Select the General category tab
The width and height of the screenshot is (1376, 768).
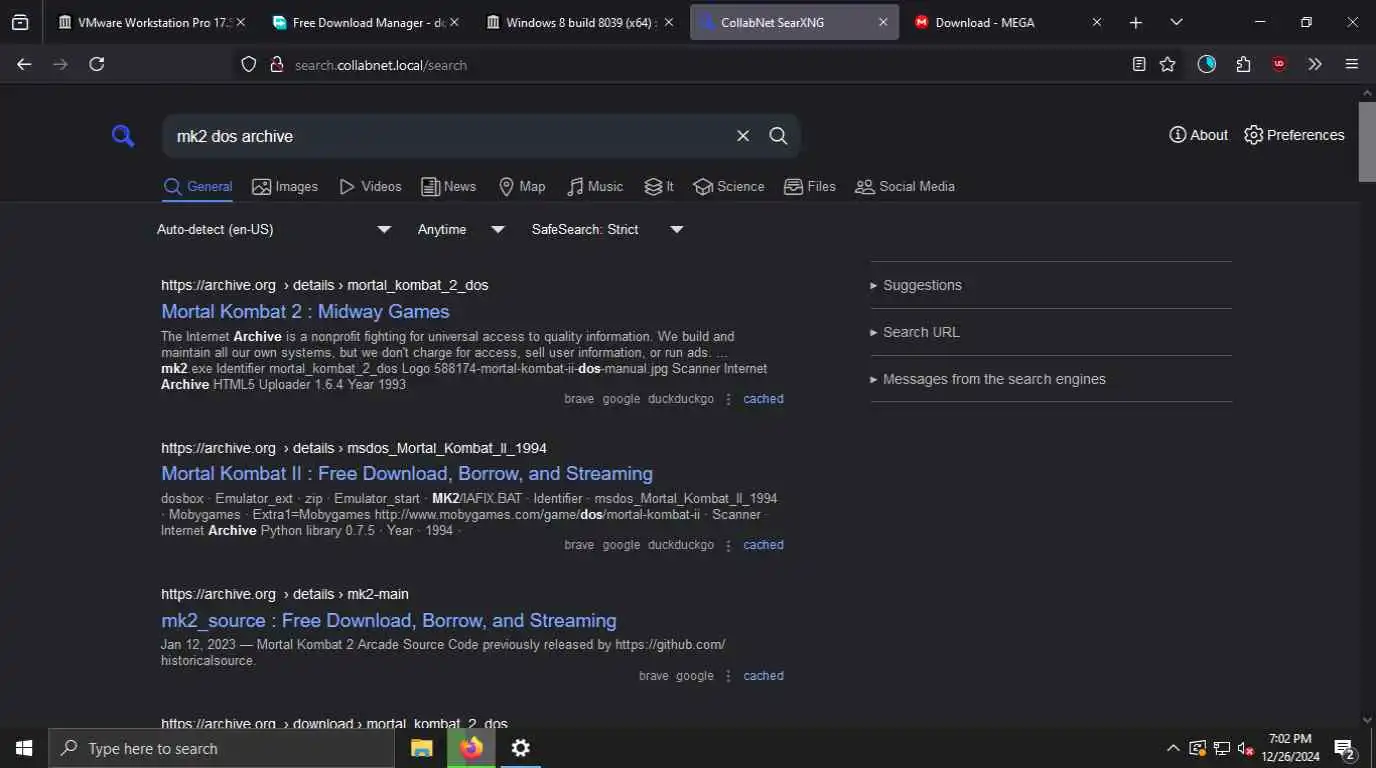[198, 187]
